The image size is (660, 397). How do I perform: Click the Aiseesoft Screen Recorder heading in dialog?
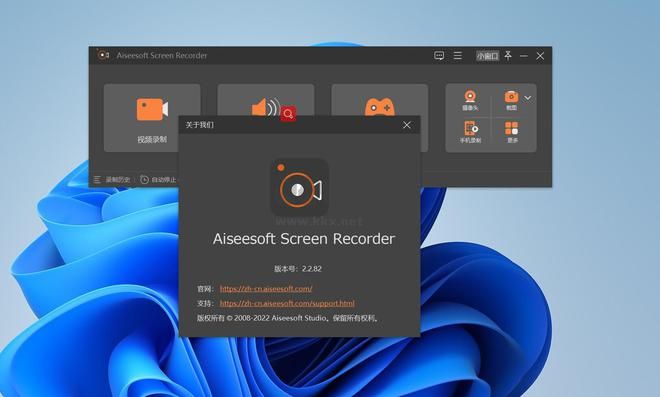[x=304, y=239]
